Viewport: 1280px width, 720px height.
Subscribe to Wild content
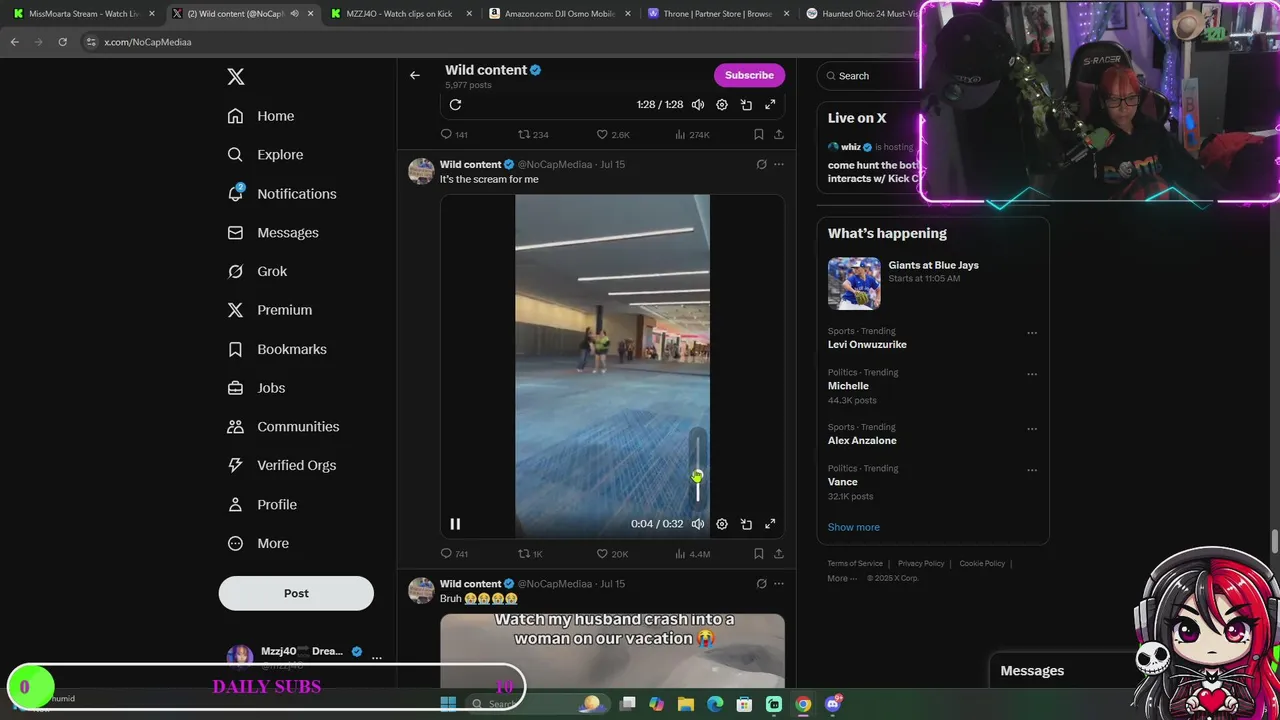point(749,75)
